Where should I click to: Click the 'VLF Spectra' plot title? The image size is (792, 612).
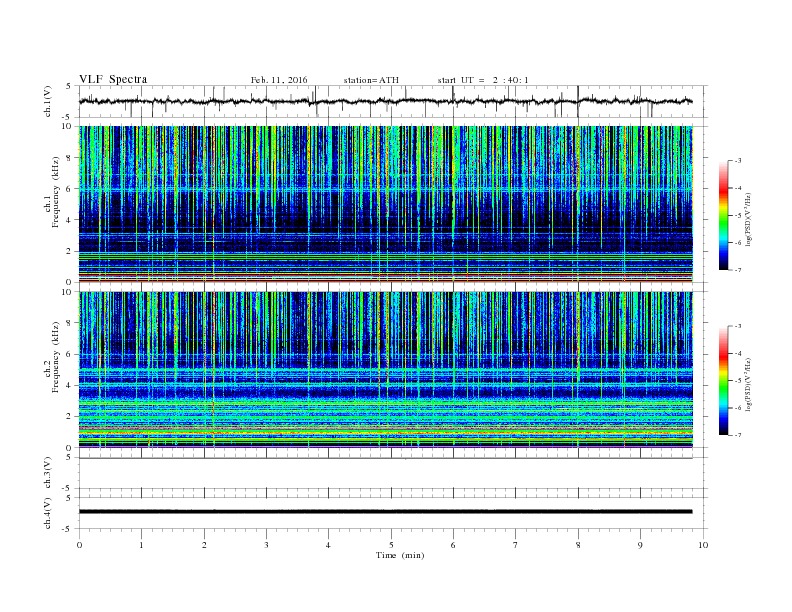(113, 79)
